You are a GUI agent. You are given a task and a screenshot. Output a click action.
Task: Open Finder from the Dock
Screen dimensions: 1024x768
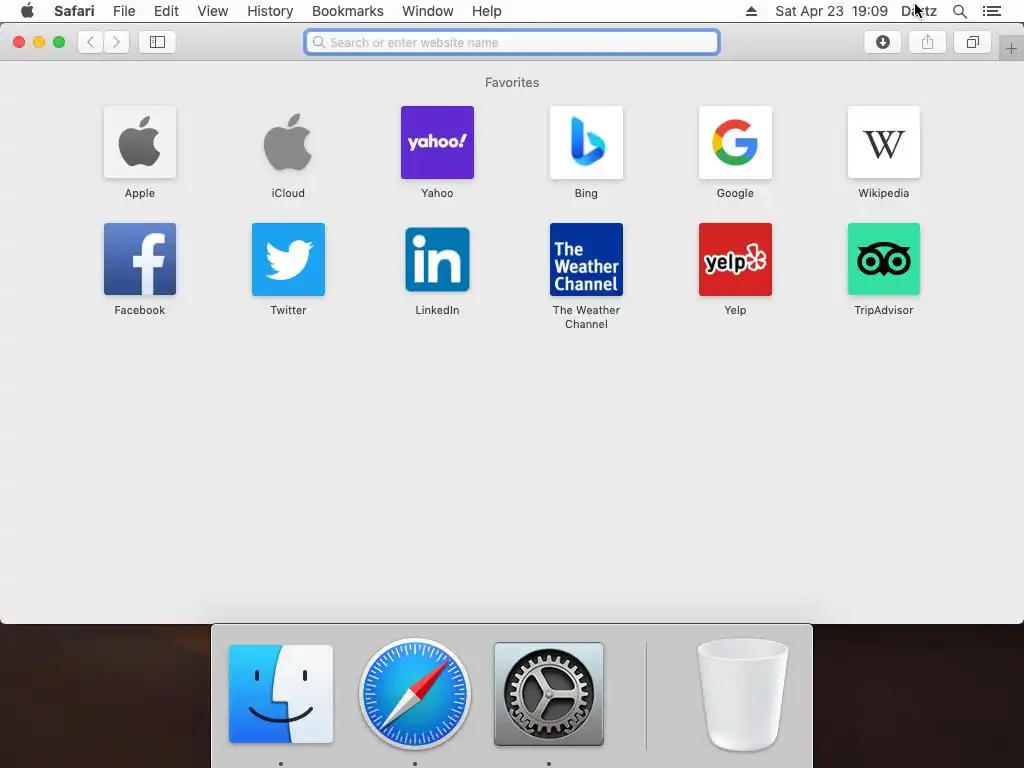tap(281, 694)
